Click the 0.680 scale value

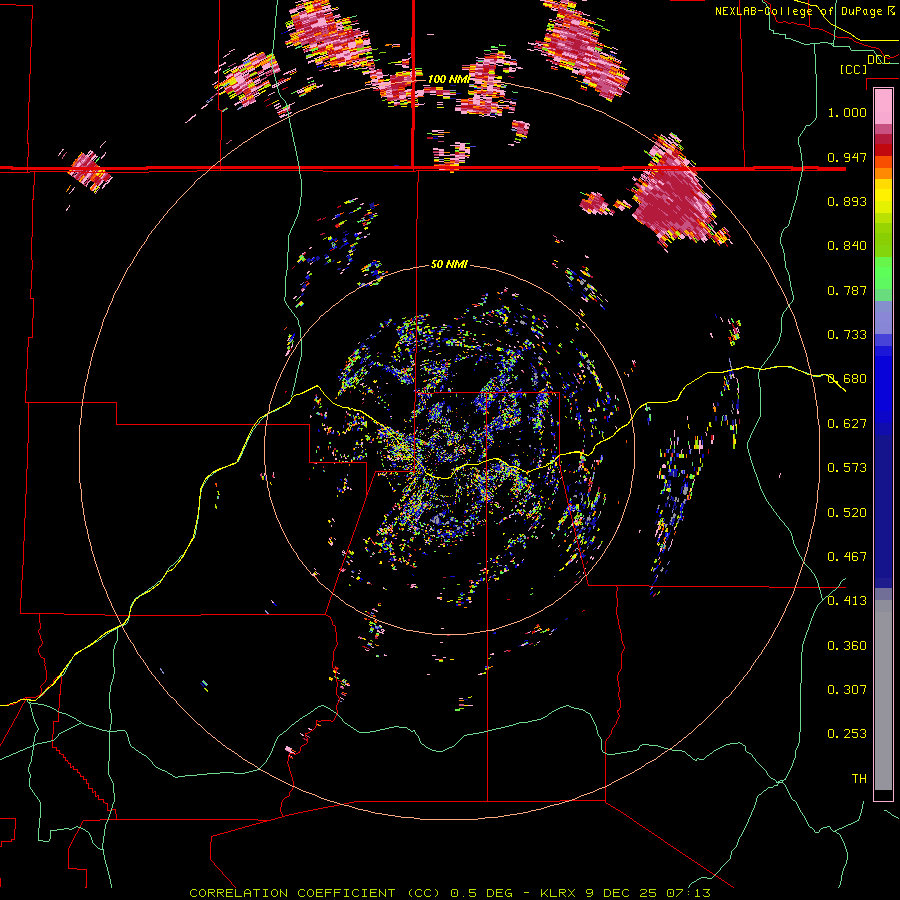[847, 379]
